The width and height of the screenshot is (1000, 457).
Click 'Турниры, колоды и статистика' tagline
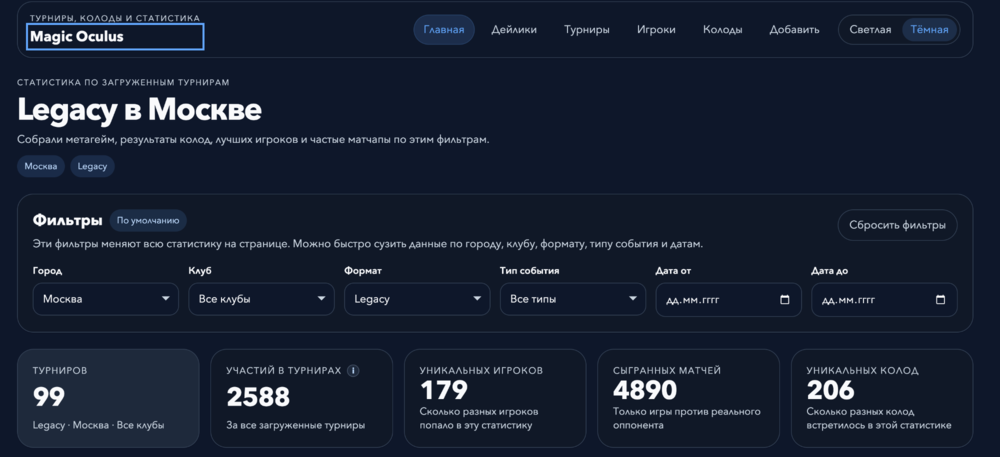[115, 18]
